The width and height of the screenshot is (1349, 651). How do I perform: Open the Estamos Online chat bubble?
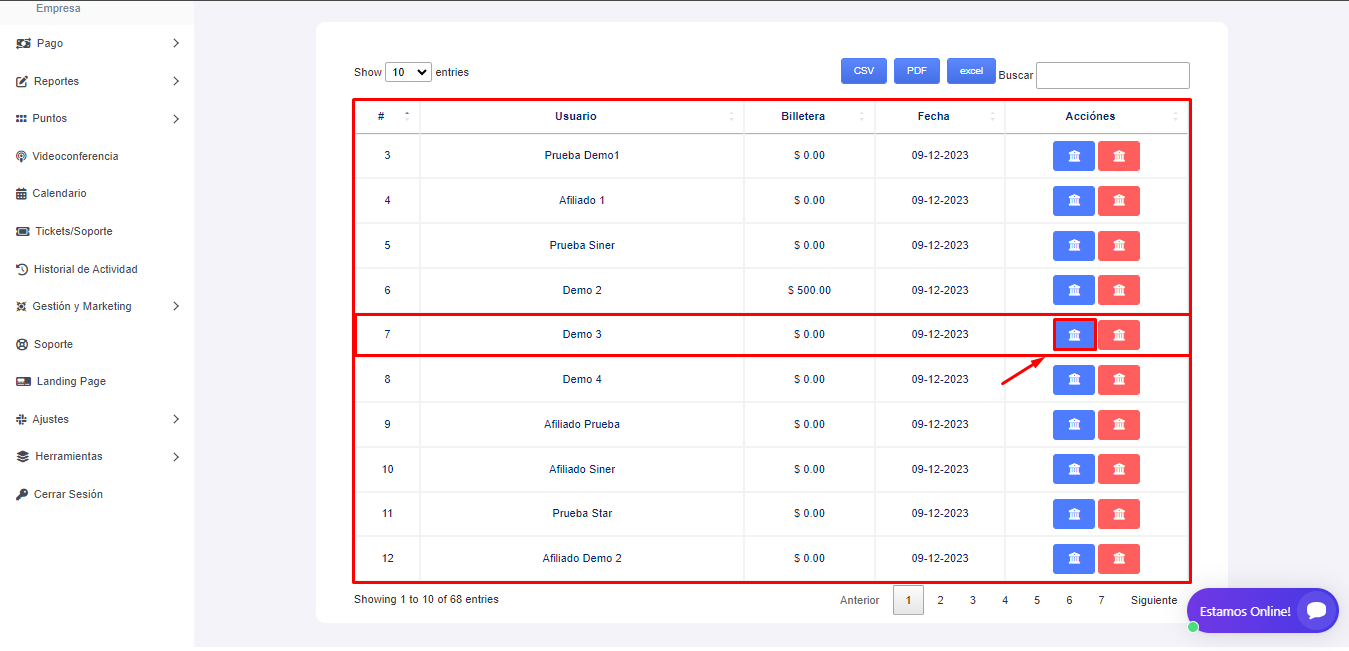1262,610
